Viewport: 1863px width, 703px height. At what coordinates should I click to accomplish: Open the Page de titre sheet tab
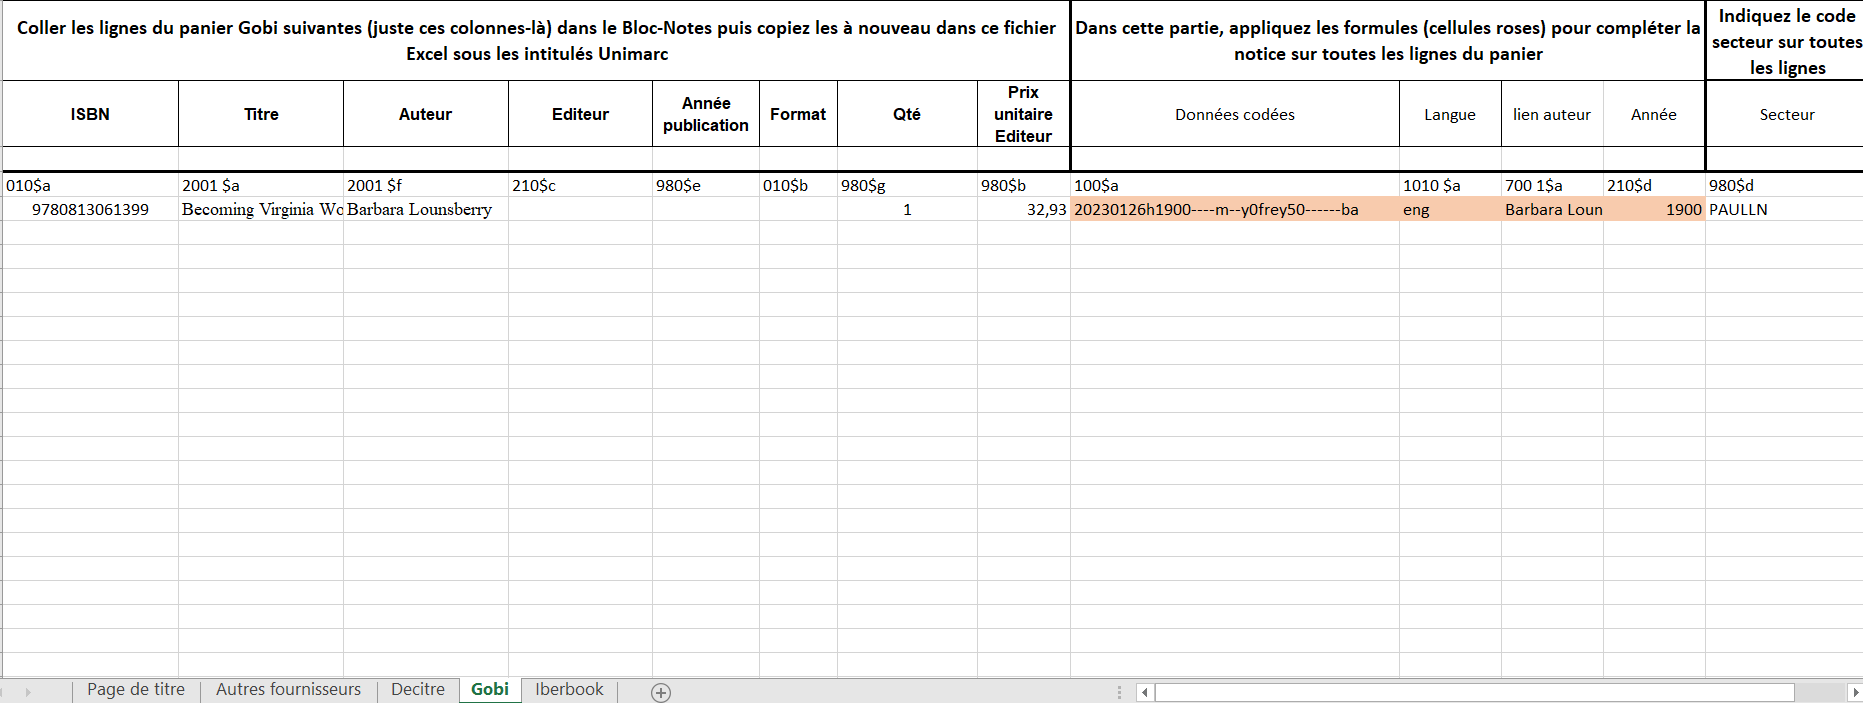pyautogui.click(x=136, y=690)
